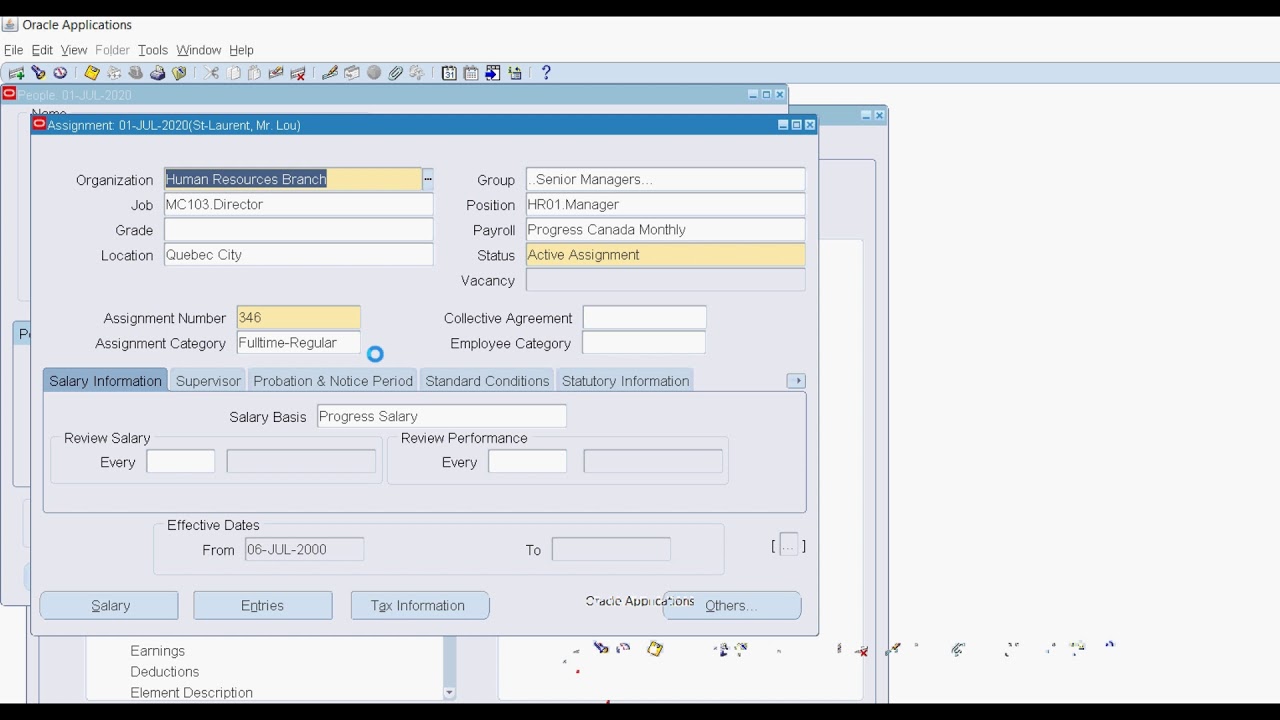
Task: Click the Entries button
Action: (262, 606)
